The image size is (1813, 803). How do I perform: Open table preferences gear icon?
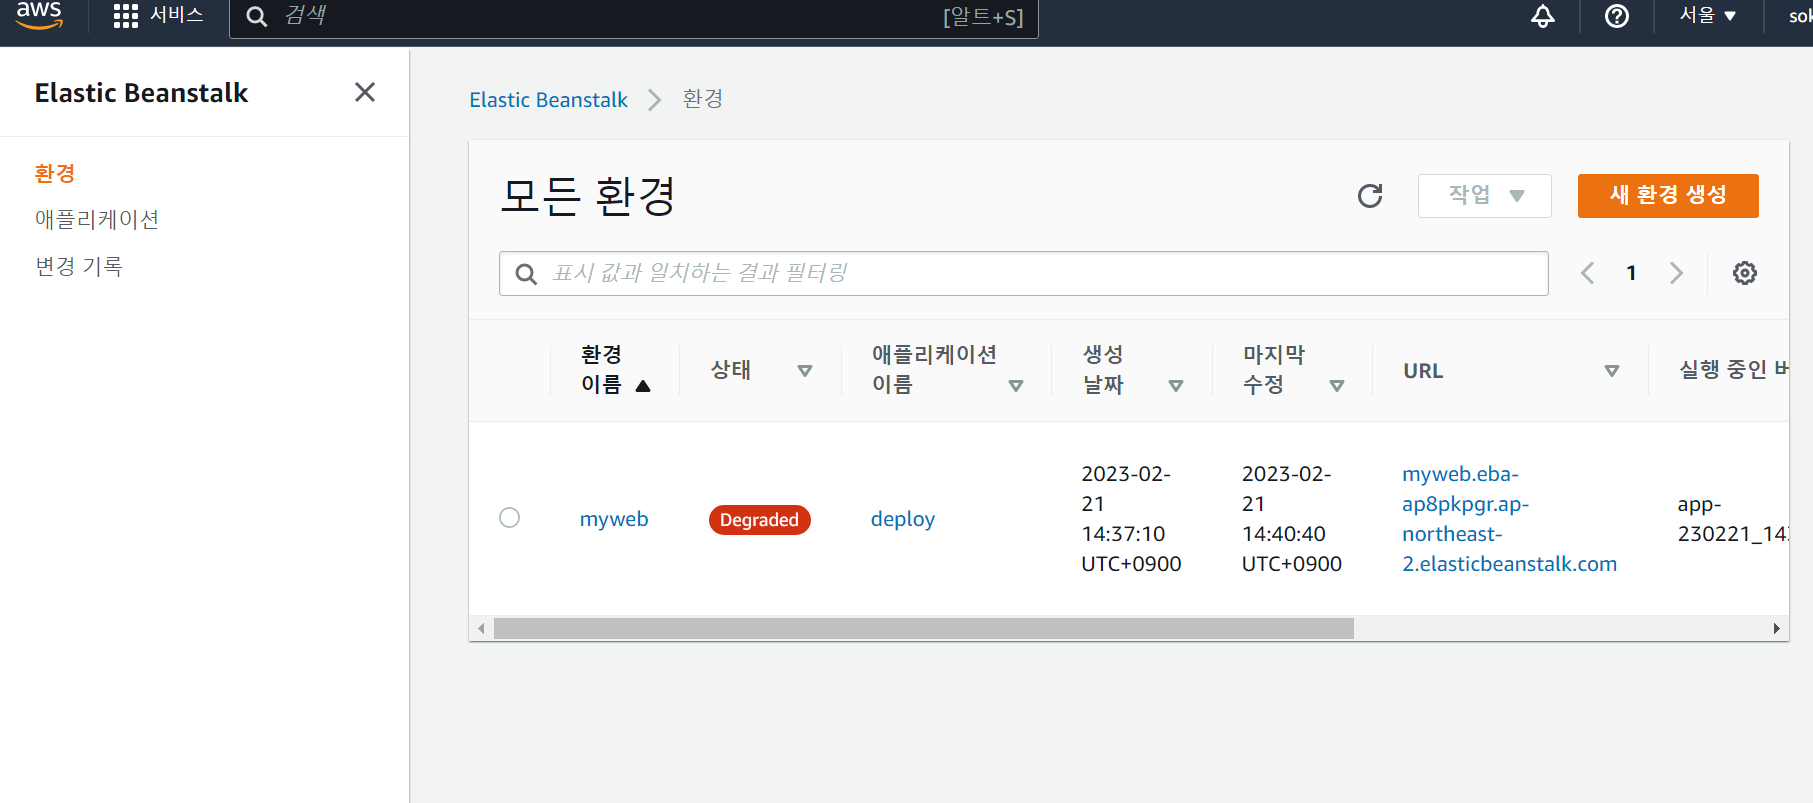1745,273
